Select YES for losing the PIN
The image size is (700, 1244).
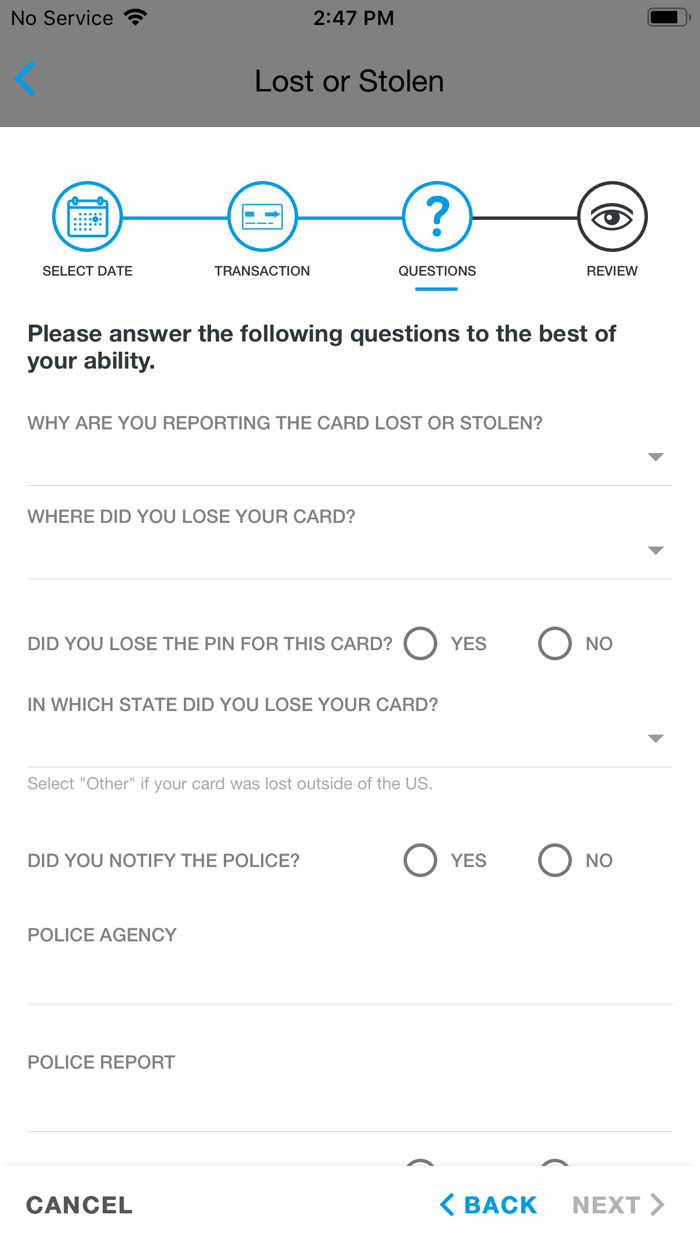pyautogui.click(x=420, y=643)
